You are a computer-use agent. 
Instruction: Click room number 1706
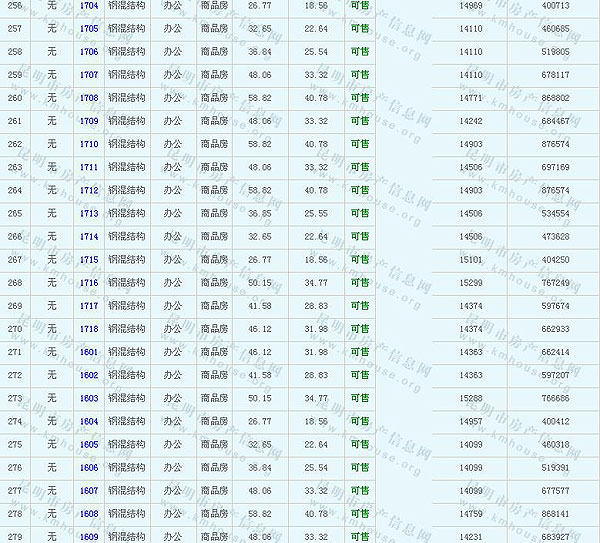point(89,52)
